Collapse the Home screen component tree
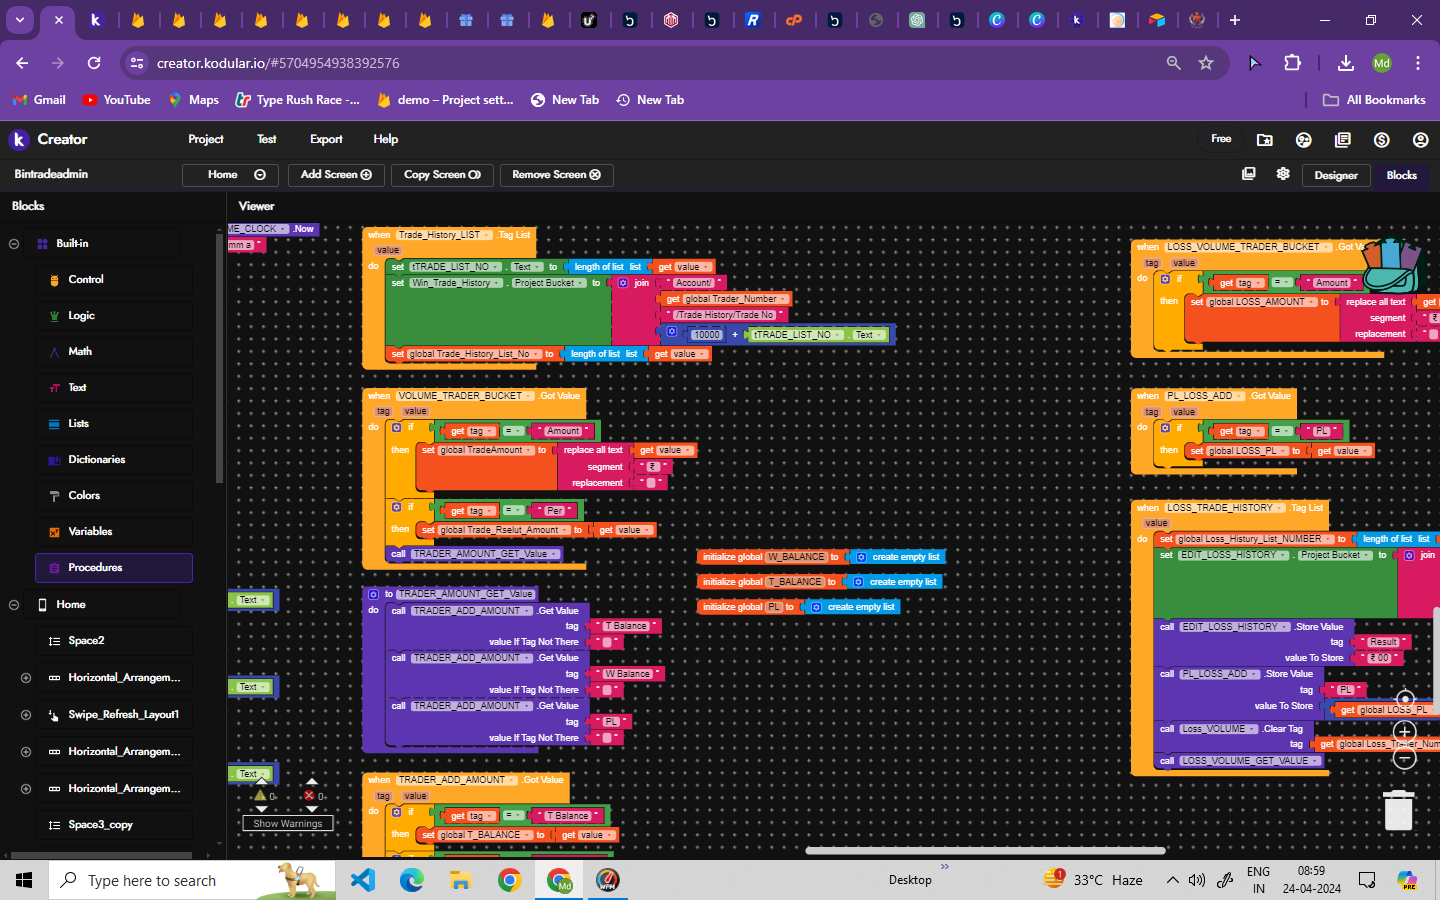The width and height of the screenshot is (1440, 900). coord(14,605)
